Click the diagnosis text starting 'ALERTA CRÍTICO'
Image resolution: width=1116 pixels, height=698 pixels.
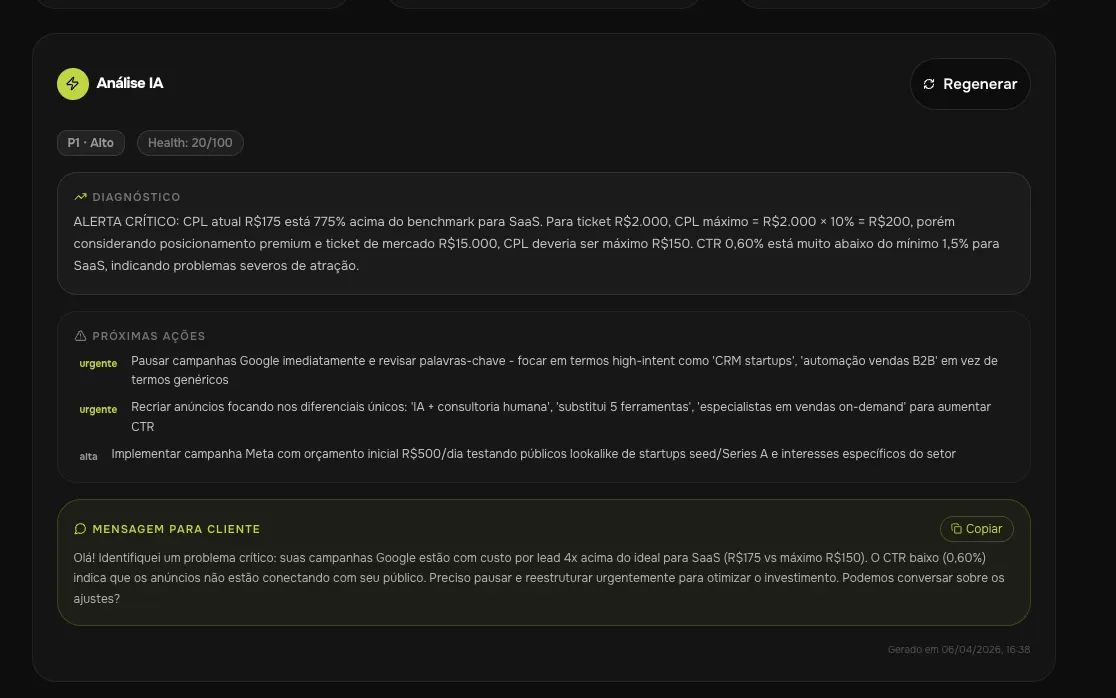point(536,243)
